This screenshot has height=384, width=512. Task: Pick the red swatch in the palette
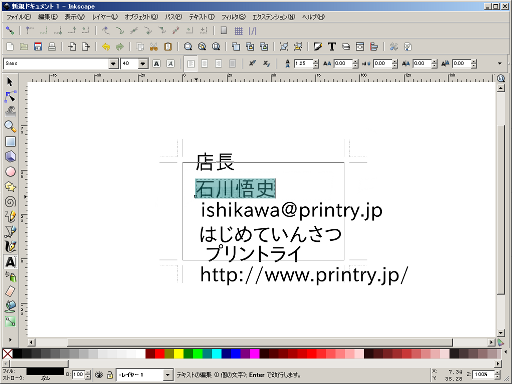[x=160, y=354]
